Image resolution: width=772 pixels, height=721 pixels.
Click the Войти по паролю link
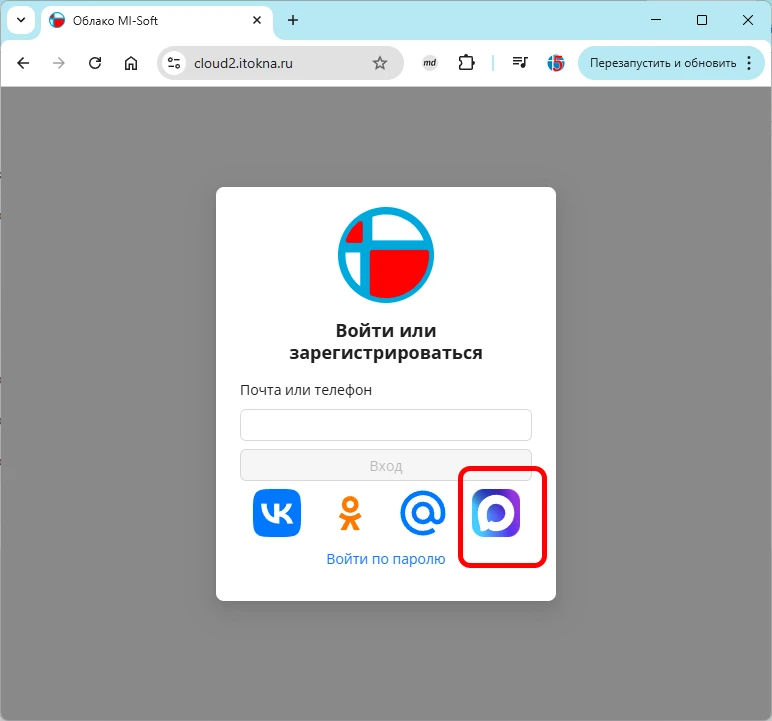tap(386, 559)
